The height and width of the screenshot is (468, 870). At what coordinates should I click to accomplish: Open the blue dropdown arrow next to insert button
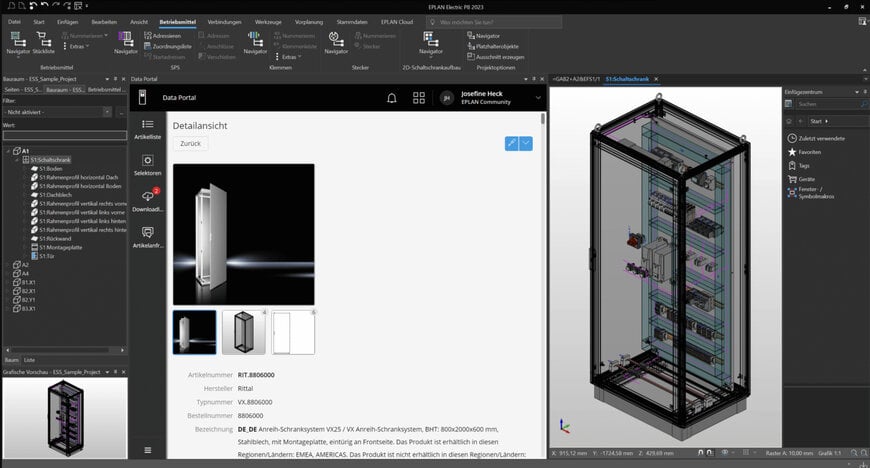[x=526, y=143]
